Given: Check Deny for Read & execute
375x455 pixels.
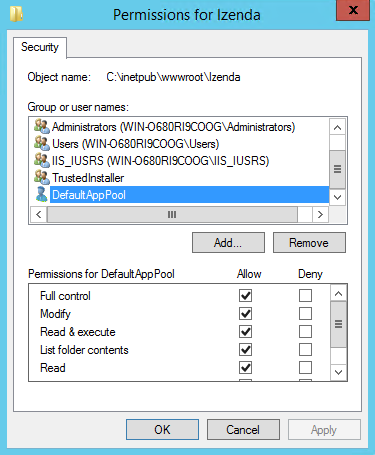Looking at the screenshot, I should pos(305,331).
